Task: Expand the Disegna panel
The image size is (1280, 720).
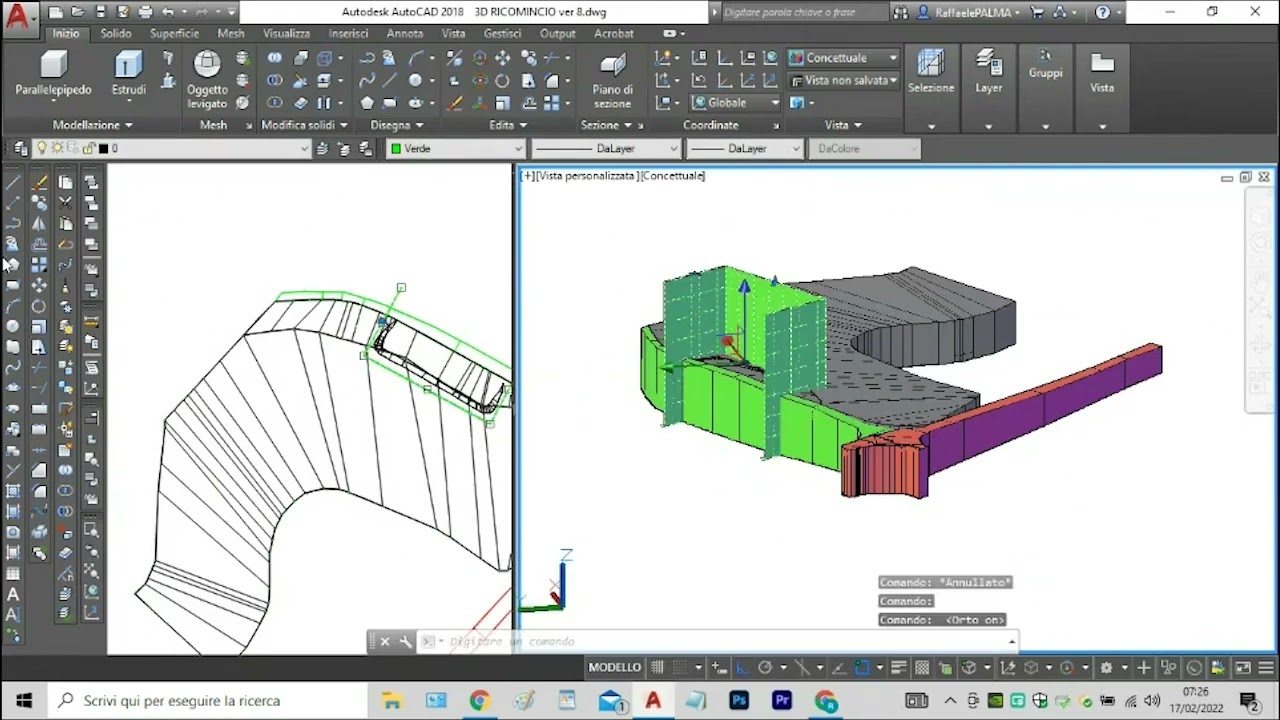Action: click(x=396, y=125)
